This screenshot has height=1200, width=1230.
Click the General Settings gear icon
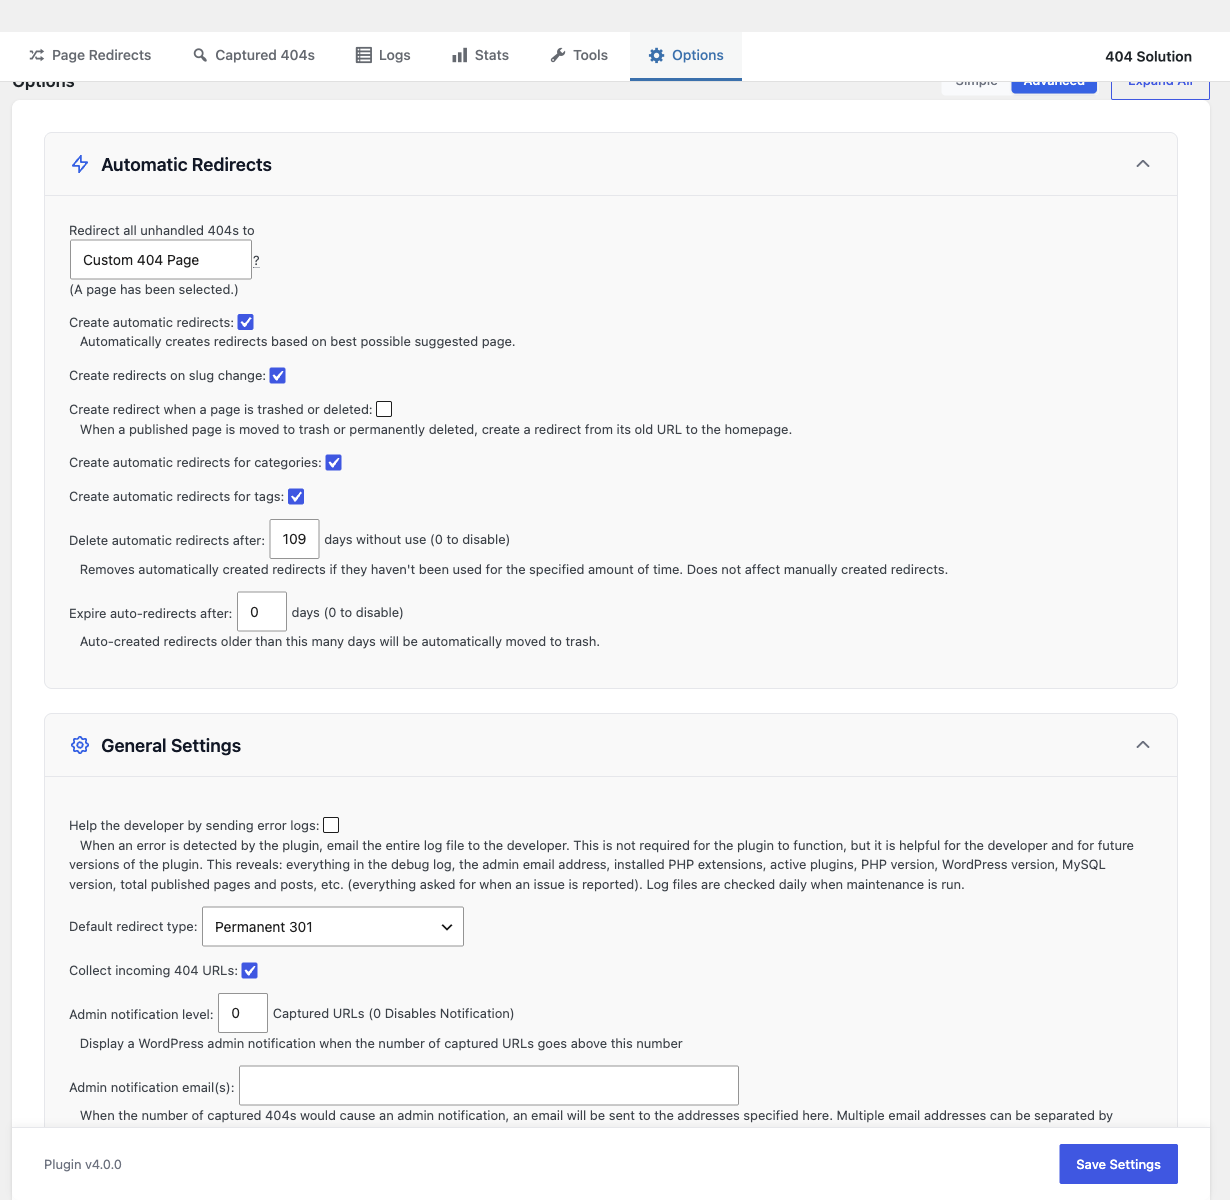pos(80,745)
